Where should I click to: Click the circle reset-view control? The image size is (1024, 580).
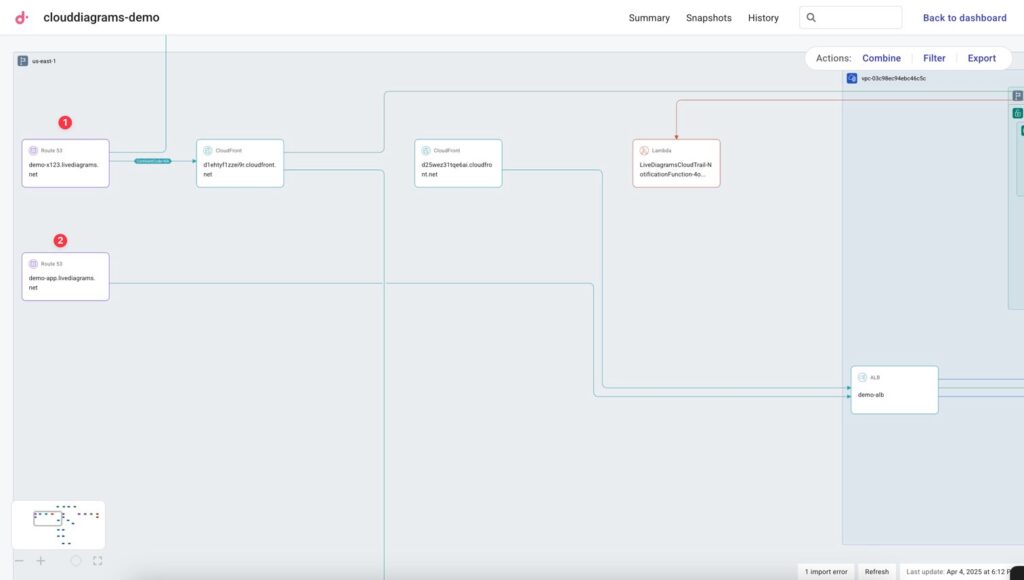[76, 561]
